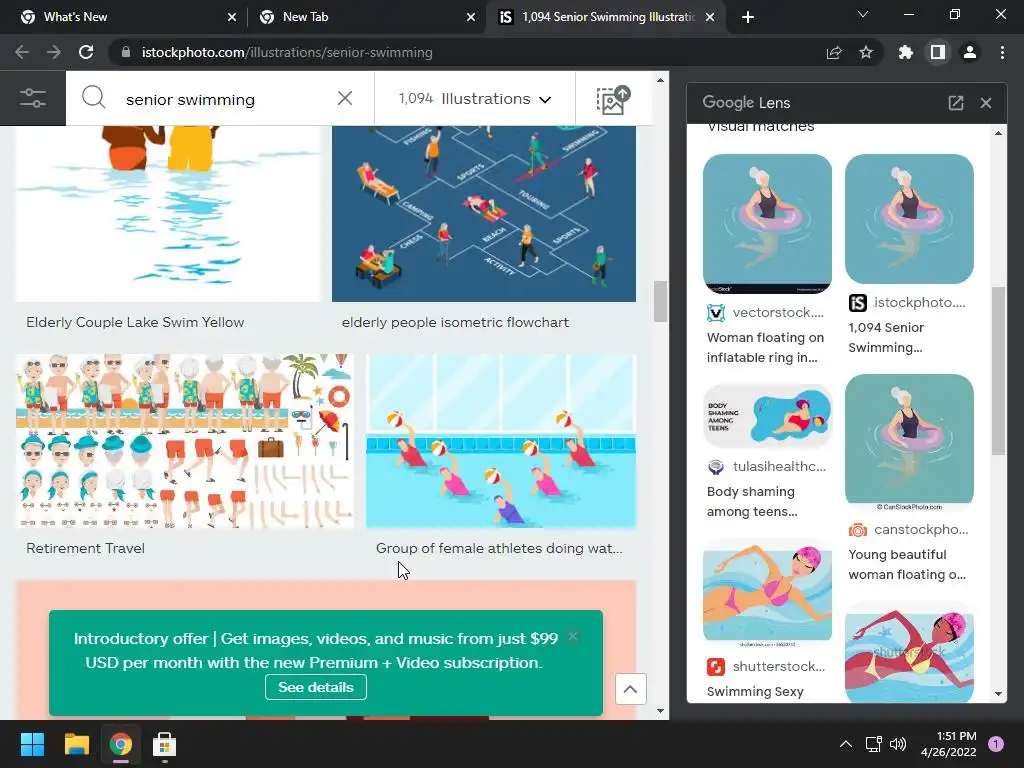1024x768 pixels.
Task: Open File Explorer from taskbar
Action: [76, 744]
